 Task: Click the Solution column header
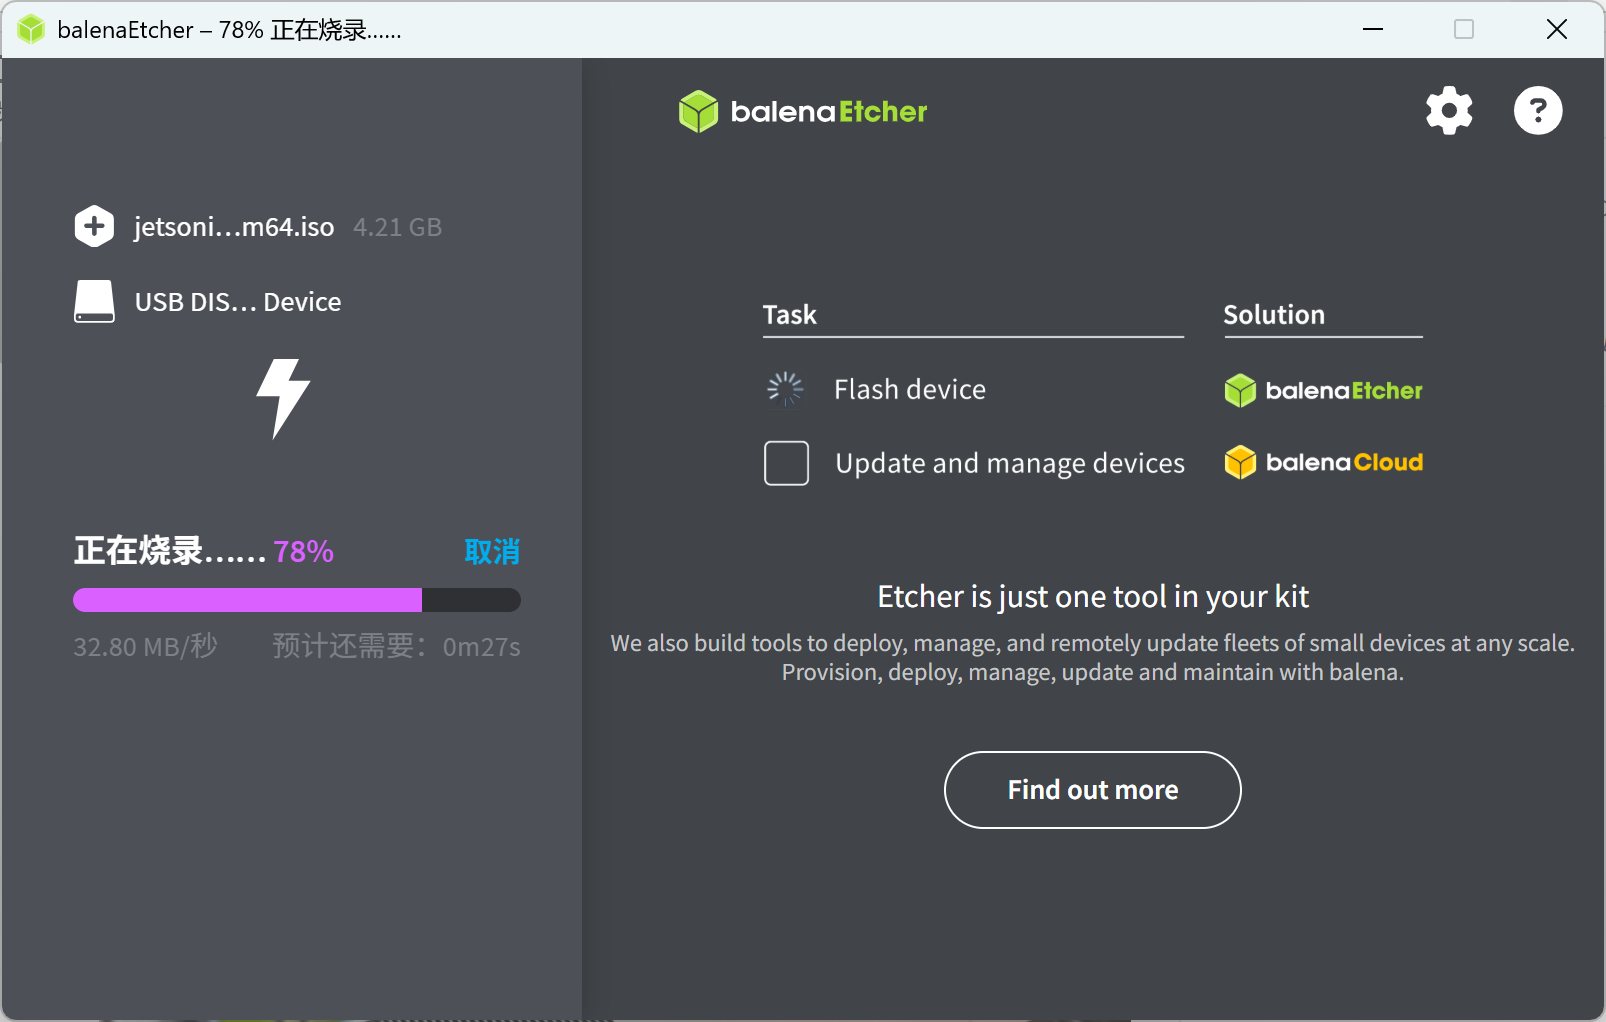[1272, 314]
